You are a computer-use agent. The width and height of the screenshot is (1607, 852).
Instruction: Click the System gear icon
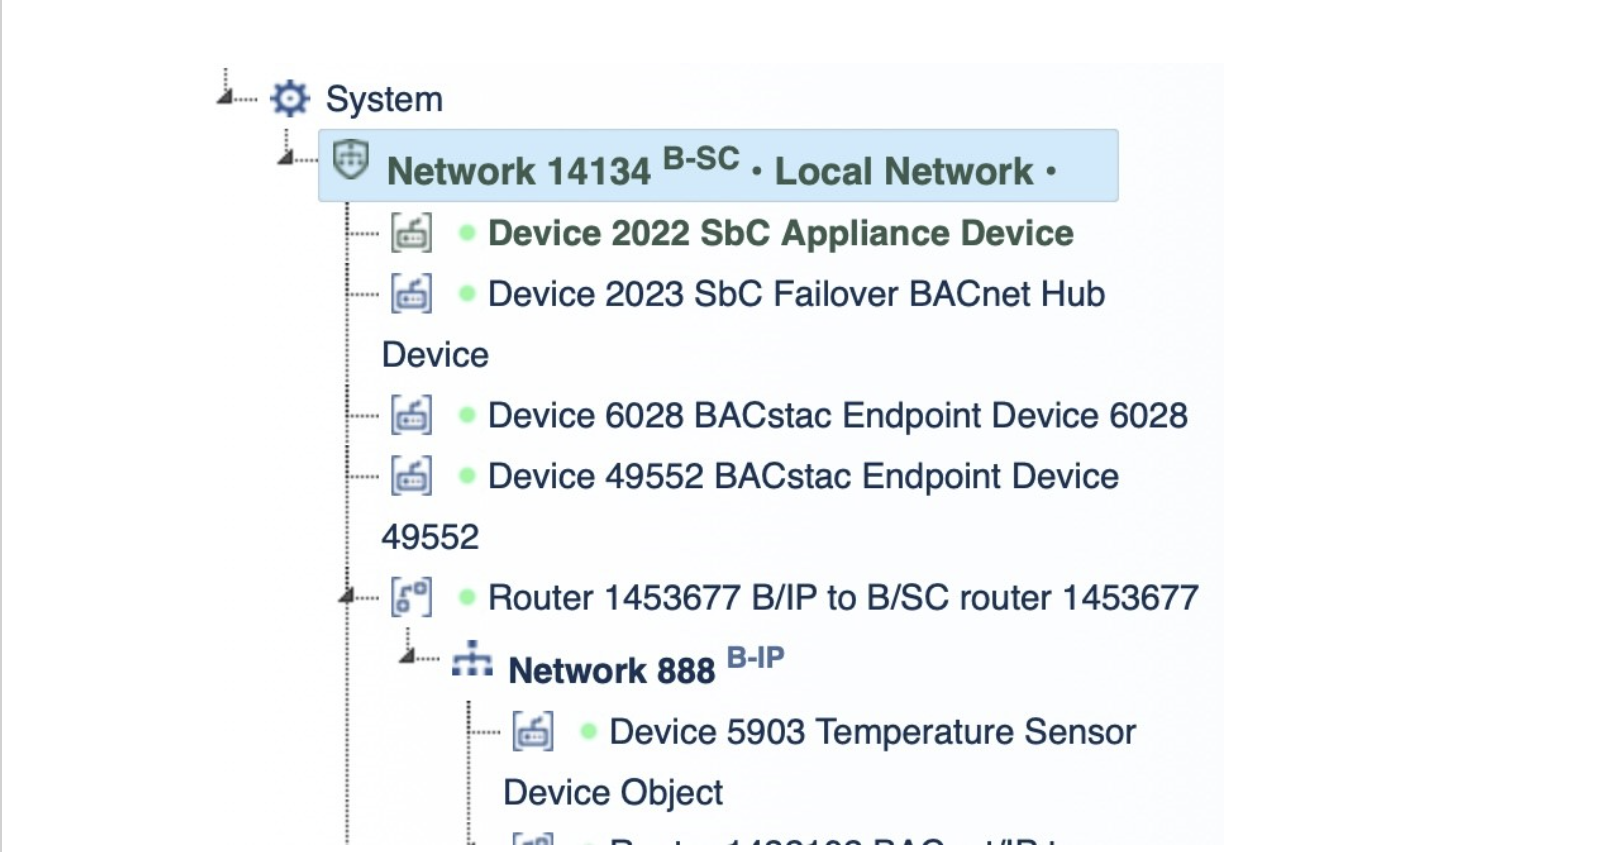(287, 98)
